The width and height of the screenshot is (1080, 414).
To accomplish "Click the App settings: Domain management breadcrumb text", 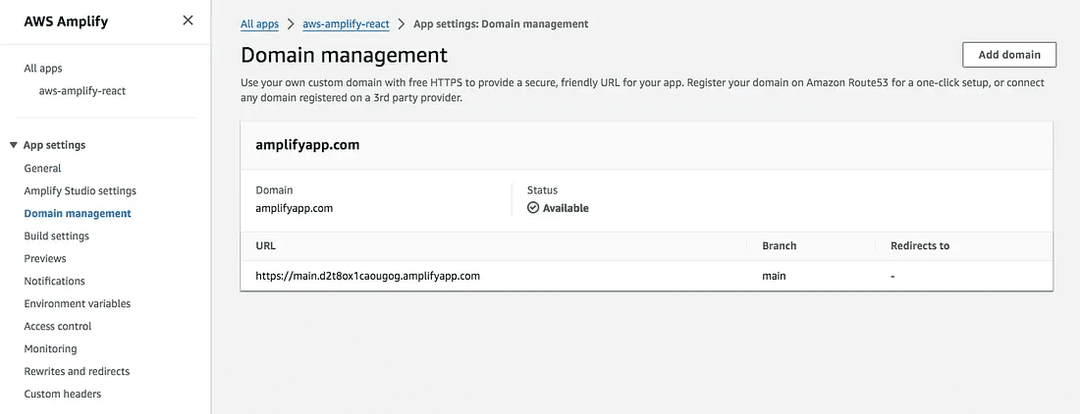I will point(501,24).
